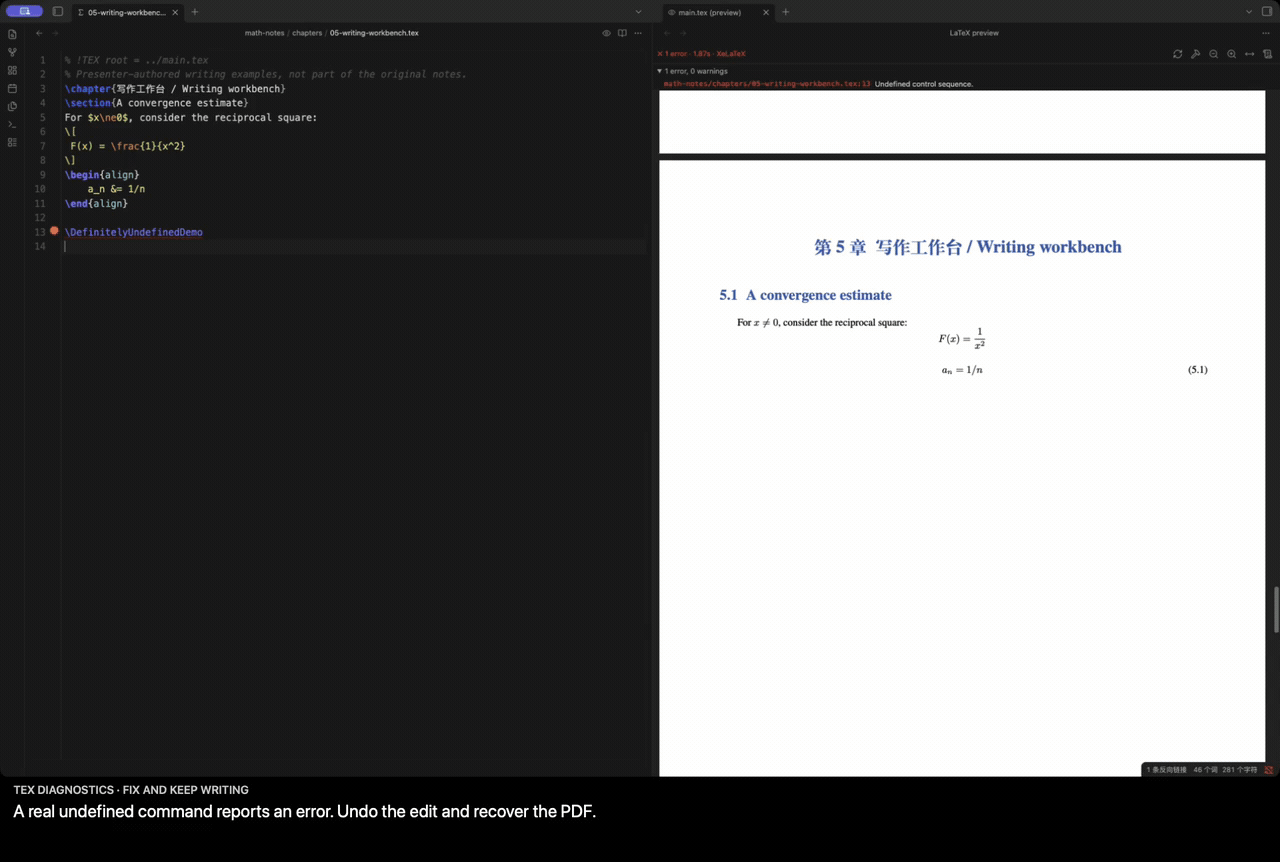Click the red sync status icon
Image resolution: width=1280 pixels, height=862 pixels.
1269,770
